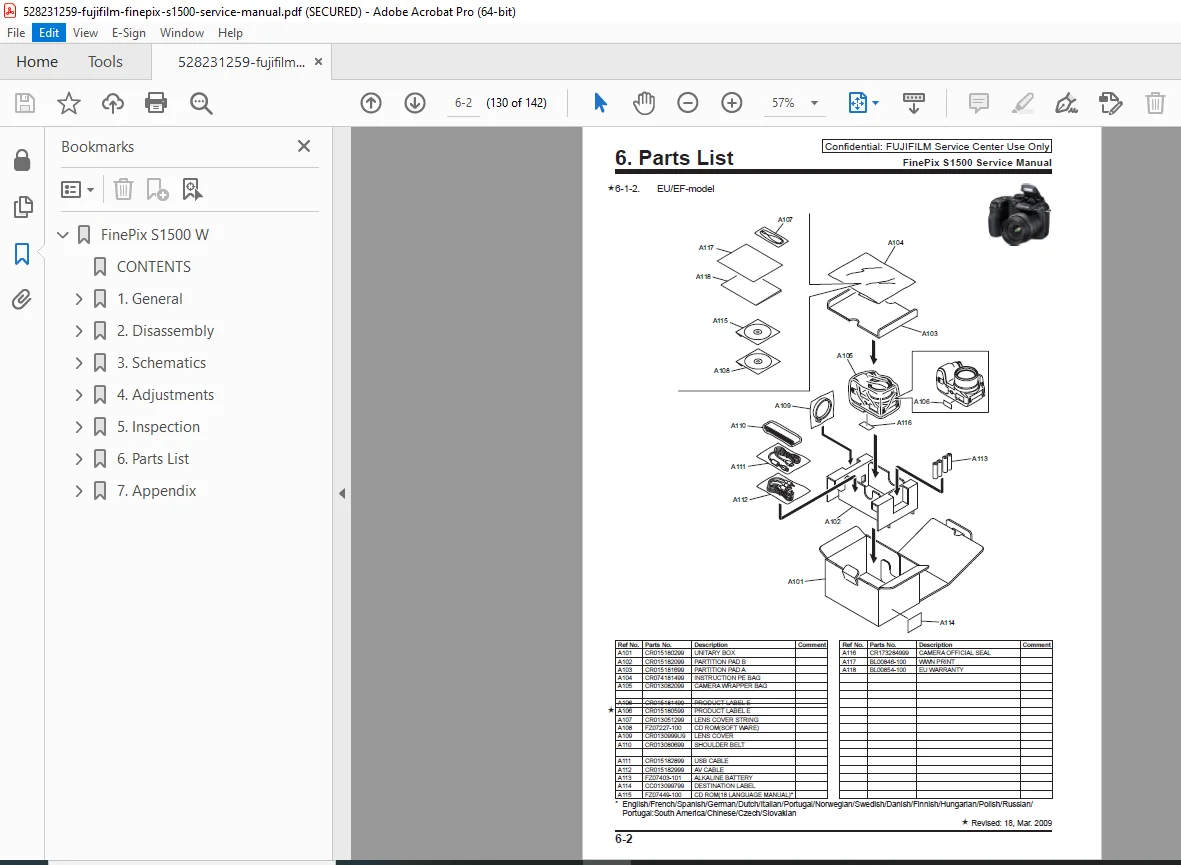Add bookmark to favorites star icon
The height and width of the screenshot is (865, 1181).
(x=69, y=102)
